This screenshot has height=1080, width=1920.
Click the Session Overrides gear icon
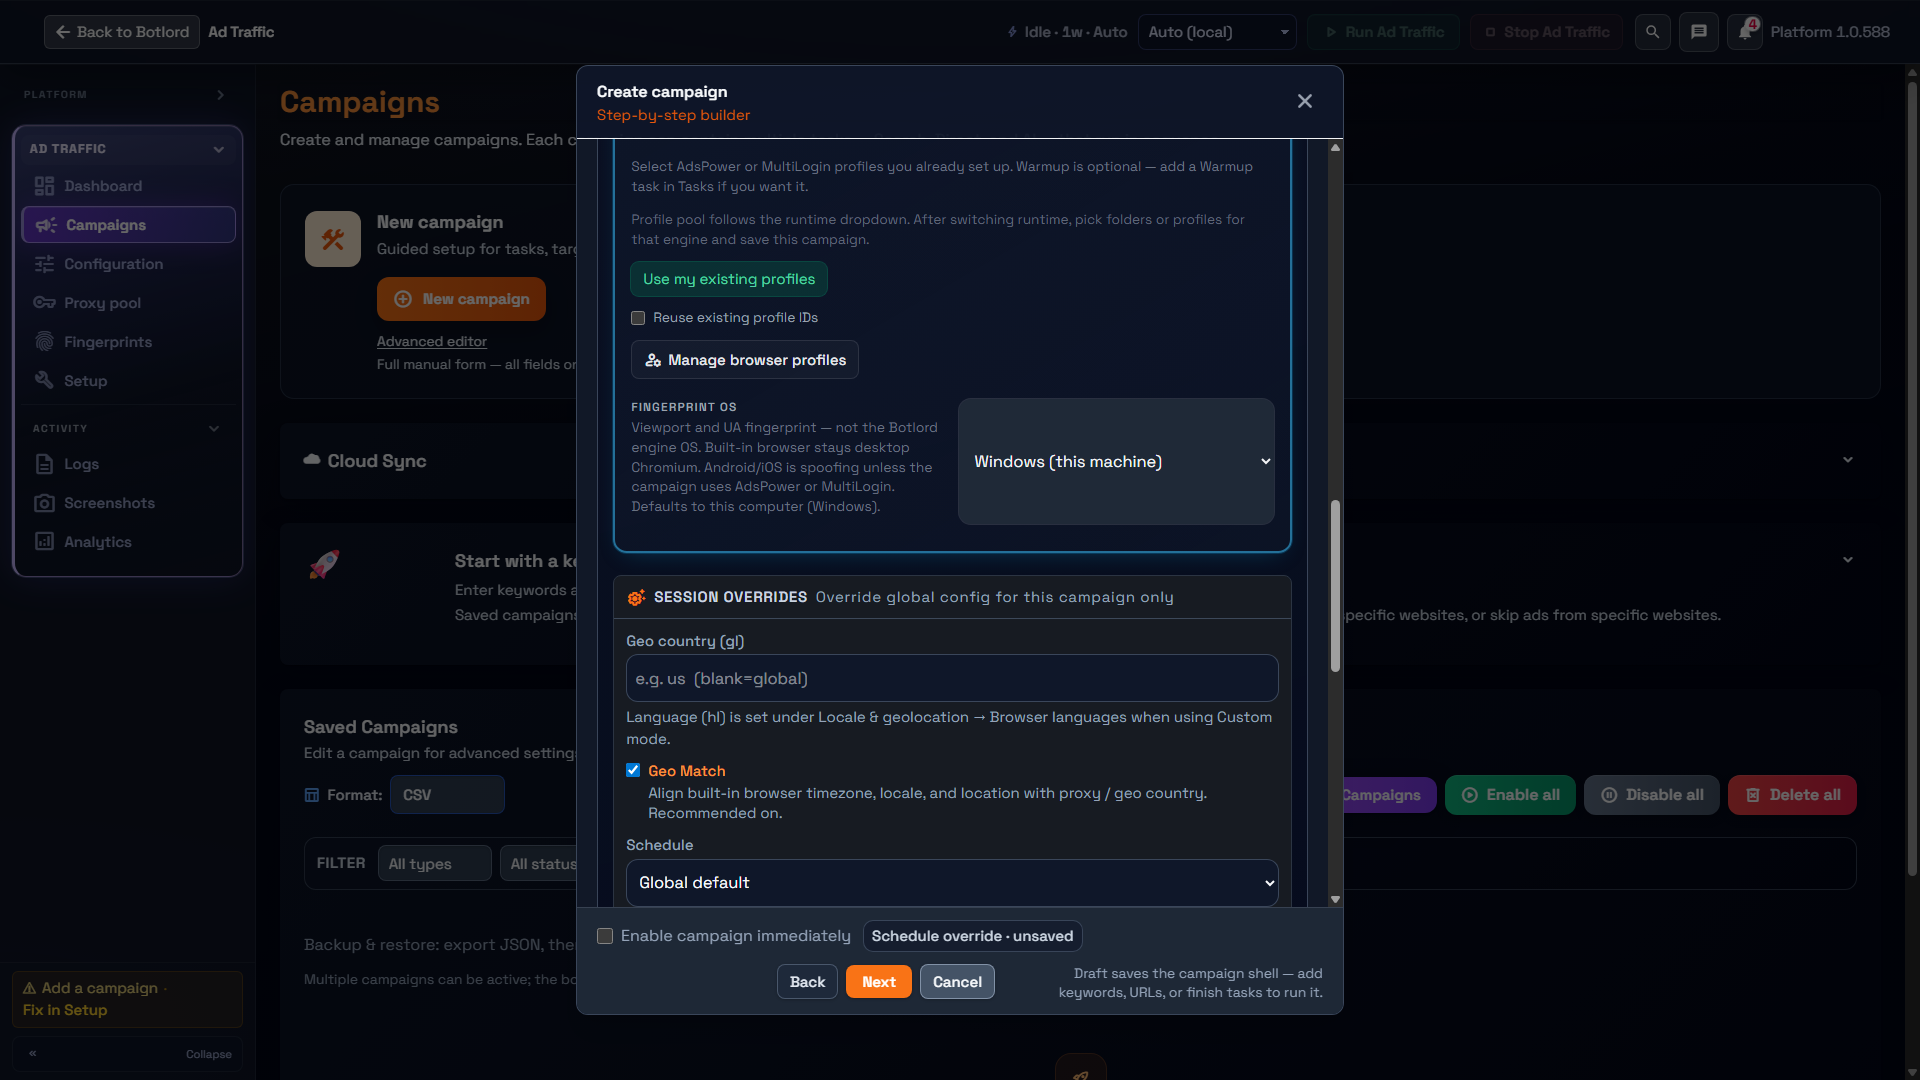tap(636, 598)
